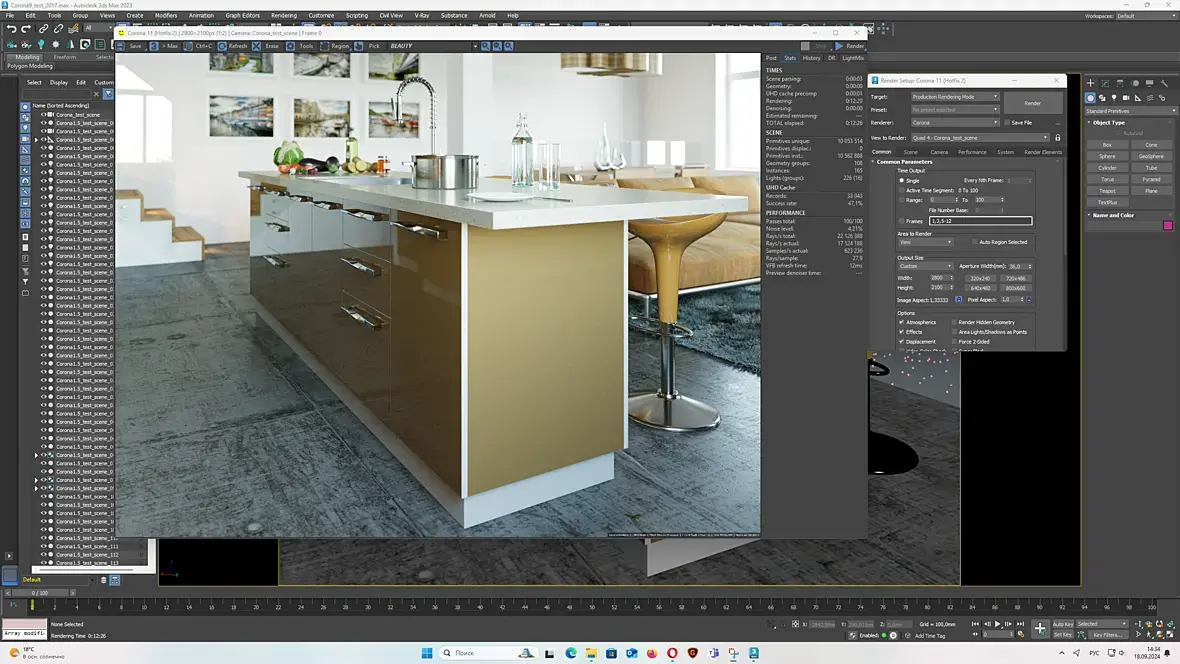Switch to Camera tab in Render Setup
The width and height of the screenshot is (1180, 664).
click(939, 152)
